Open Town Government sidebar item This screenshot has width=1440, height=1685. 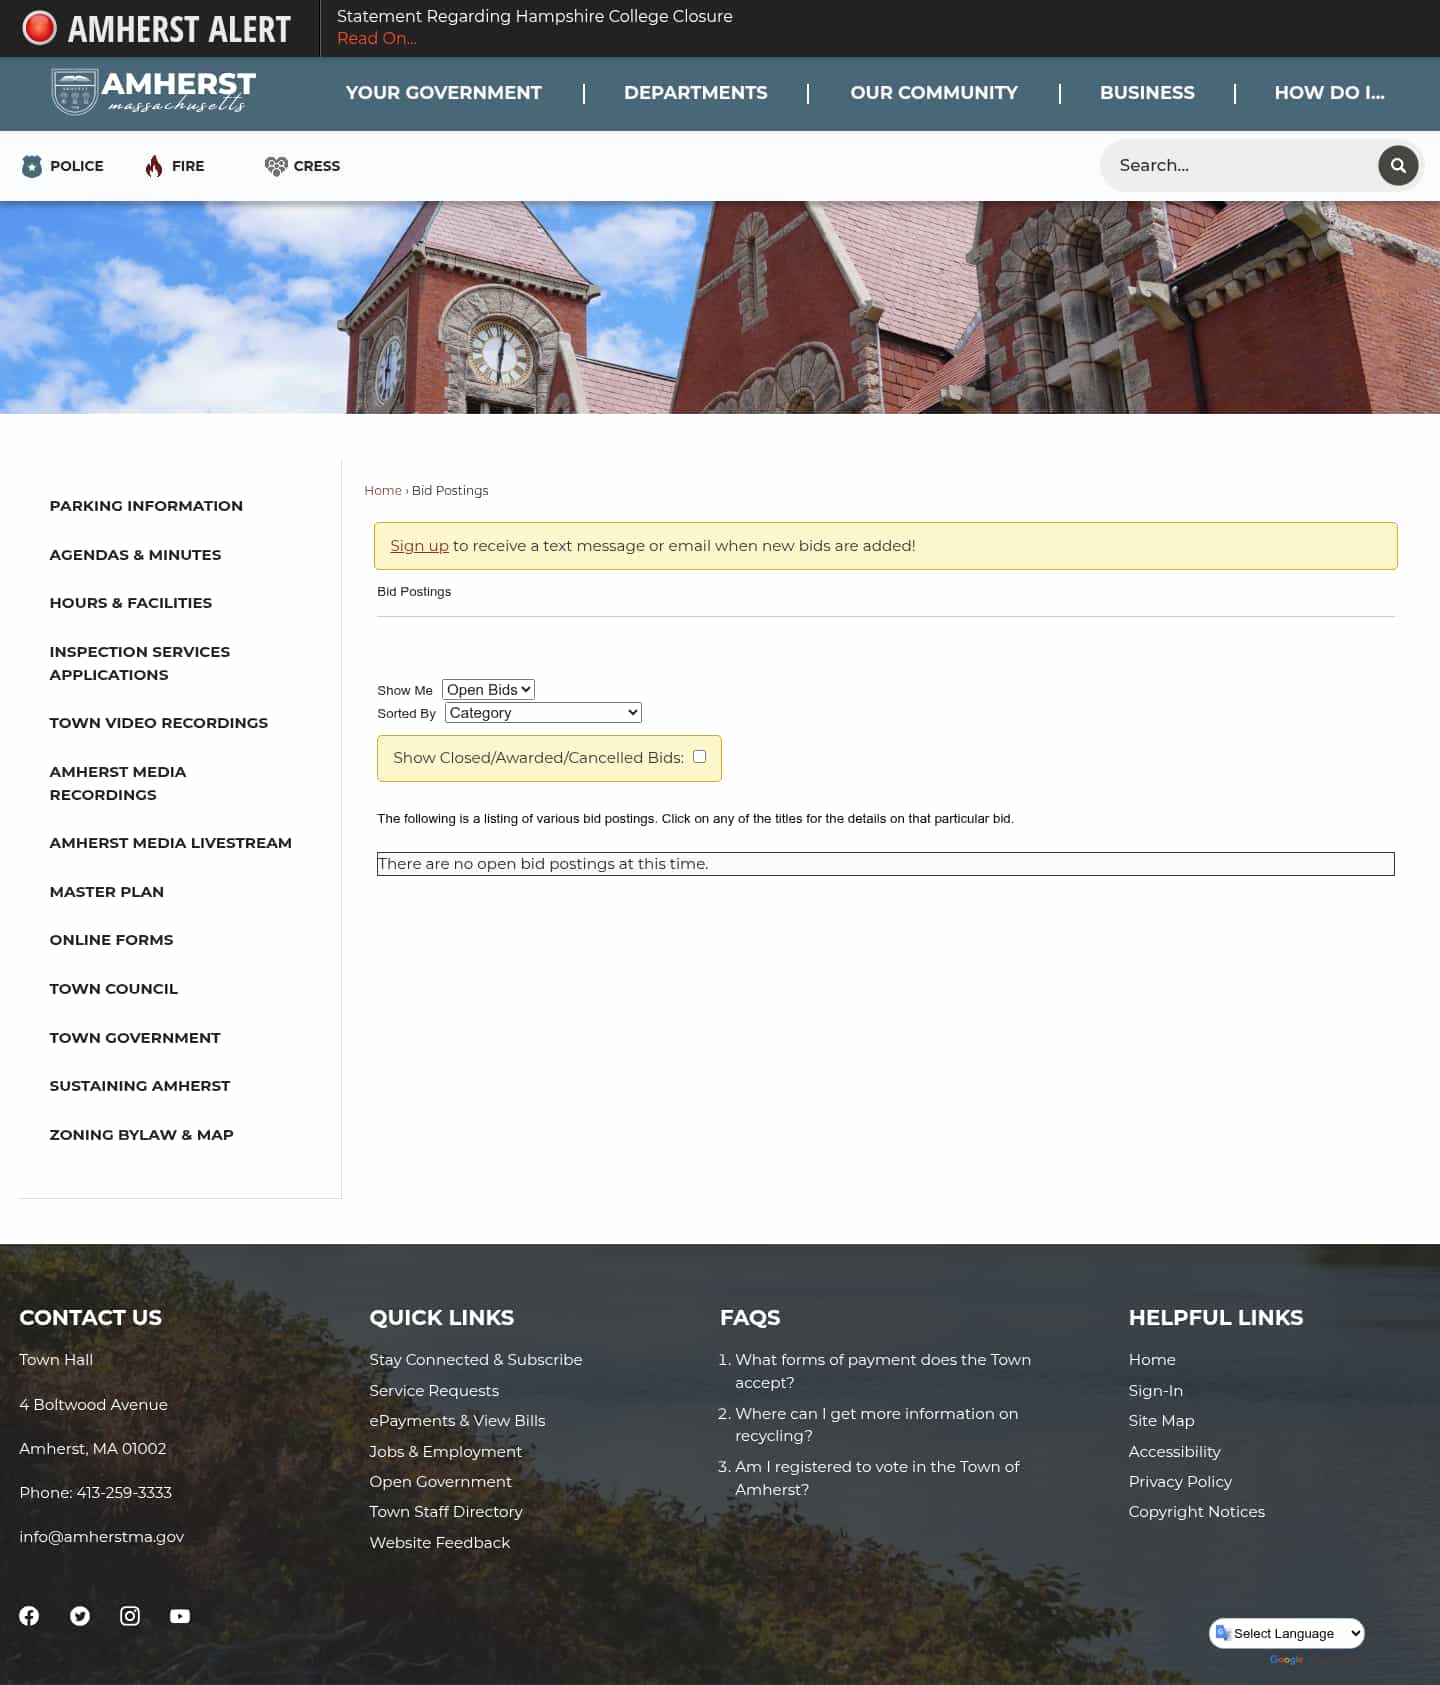135,1038
